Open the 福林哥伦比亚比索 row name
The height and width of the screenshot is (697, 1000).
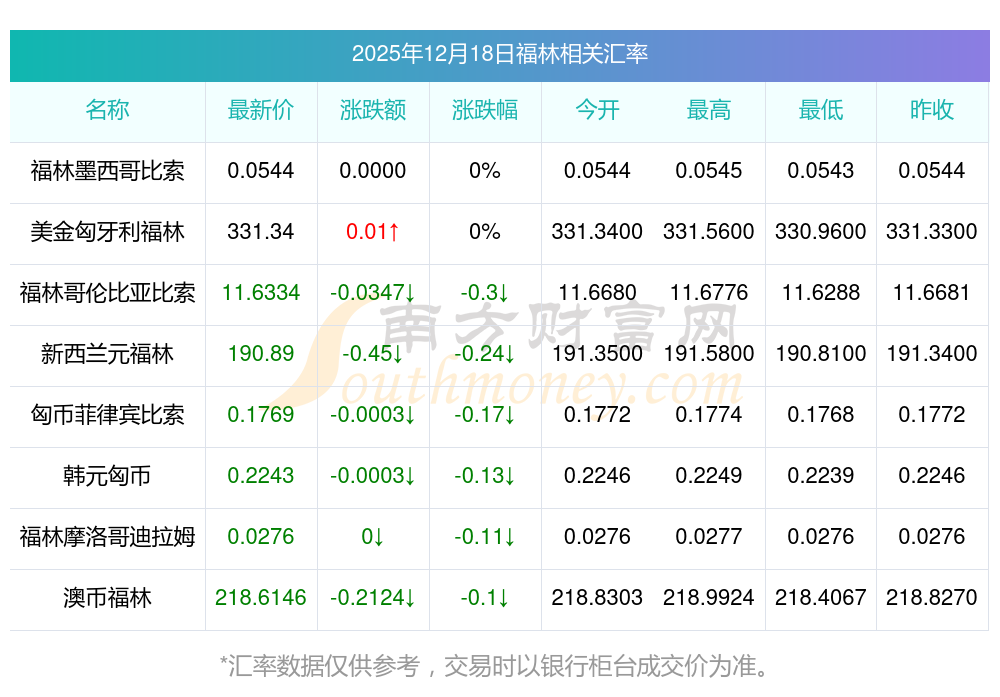(x=107, y=293)
